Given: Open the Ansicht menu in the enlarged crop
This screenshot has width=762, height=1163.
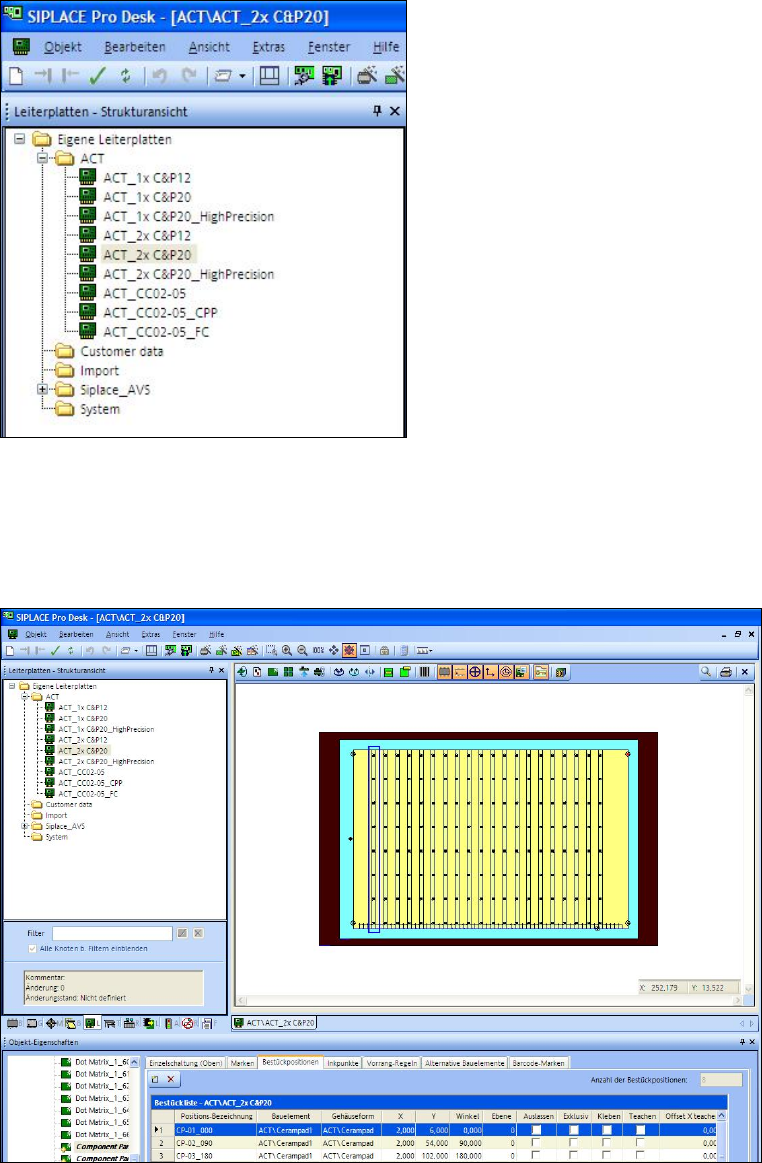Looking at the screenshot, I should (209, 47).
